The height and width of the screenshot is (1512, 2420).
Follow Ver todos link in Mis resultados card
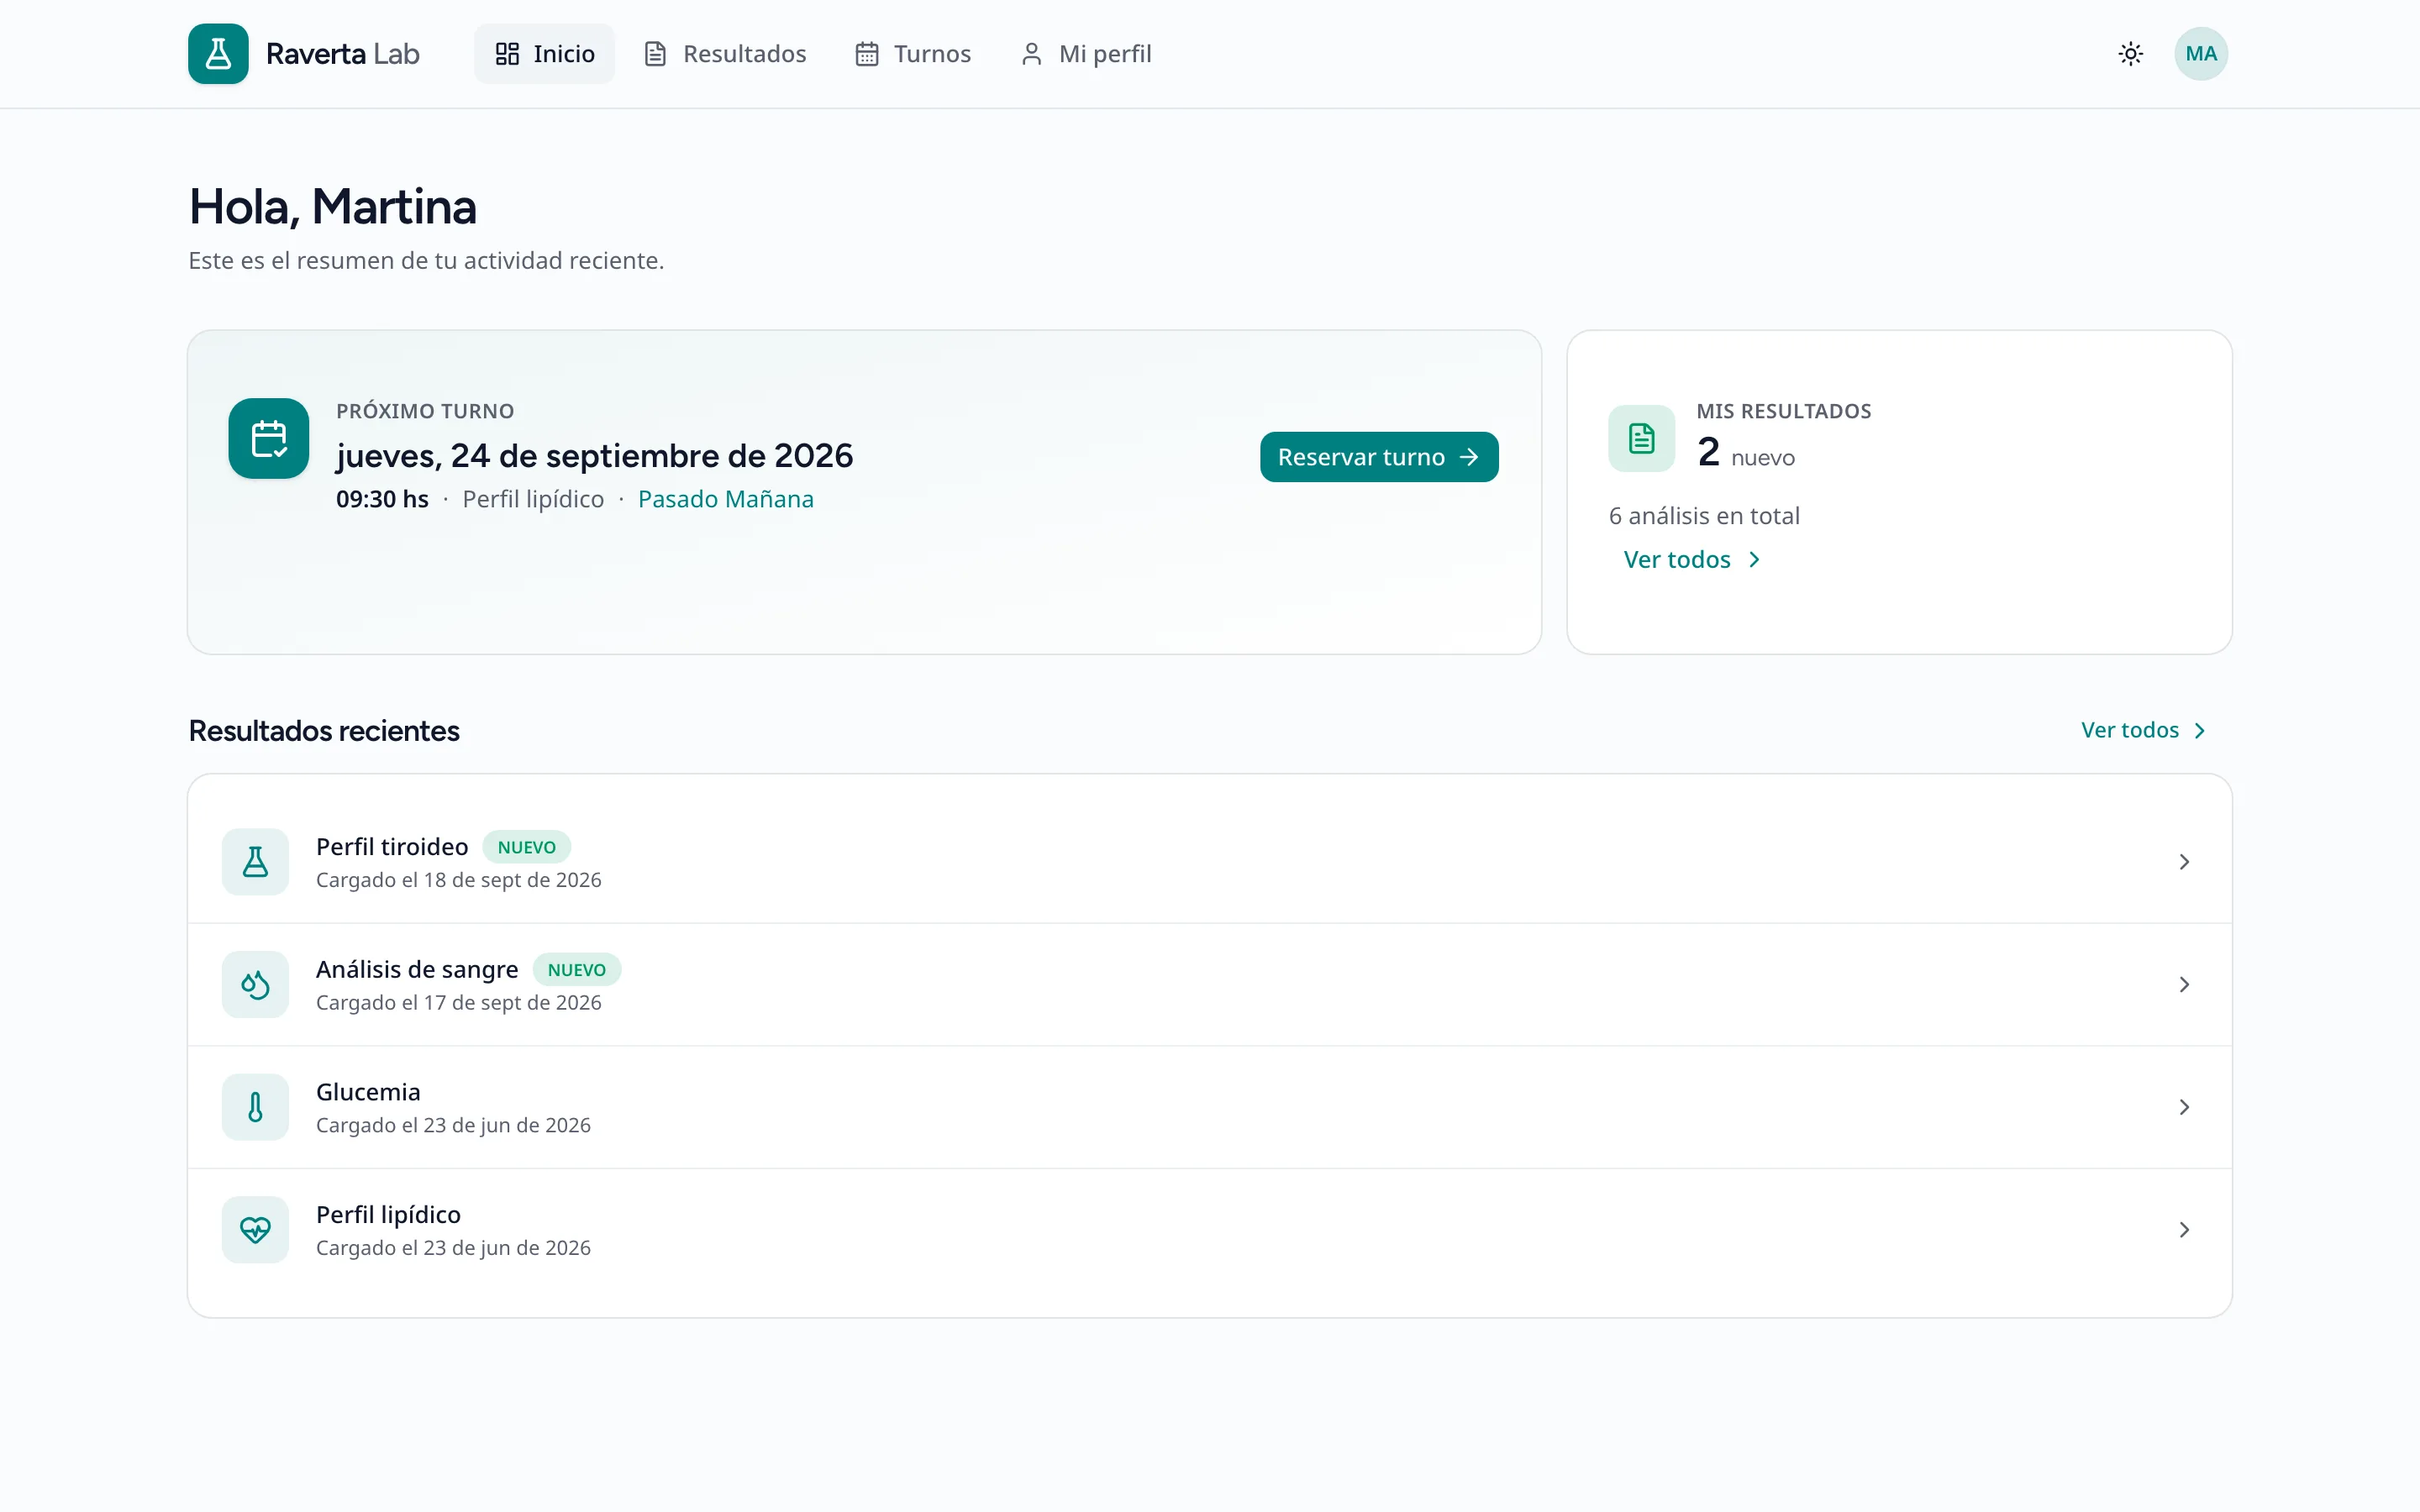(x=1692, y=560)
